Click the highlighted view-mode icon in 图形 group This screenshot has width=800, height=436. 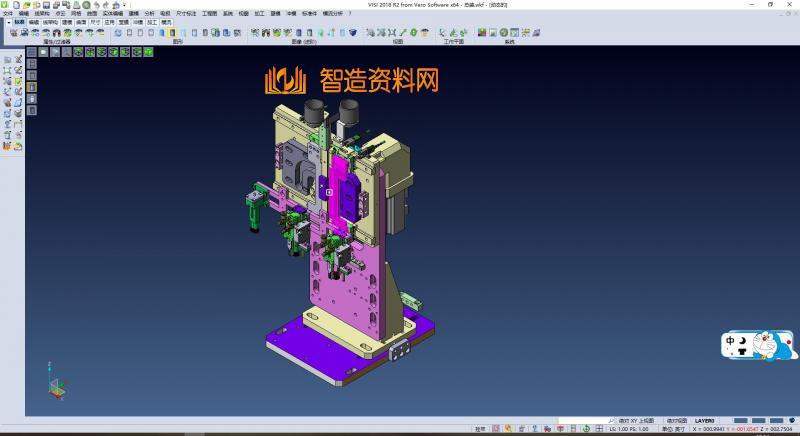pos(171,33)
